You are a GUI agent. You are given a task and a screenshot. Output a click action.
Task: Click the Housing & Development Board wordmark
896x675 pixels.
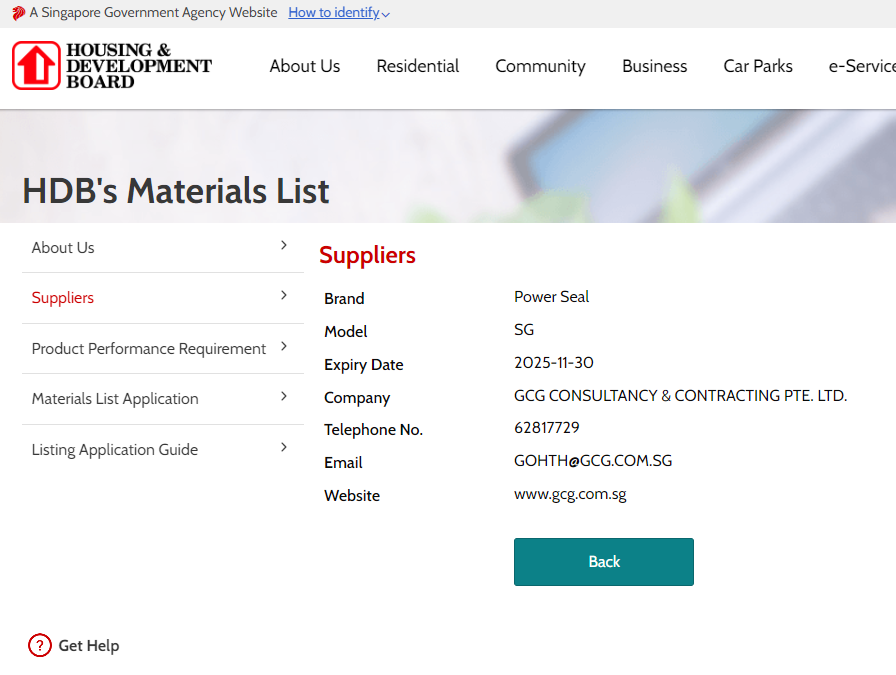click(x=139, y=66)
